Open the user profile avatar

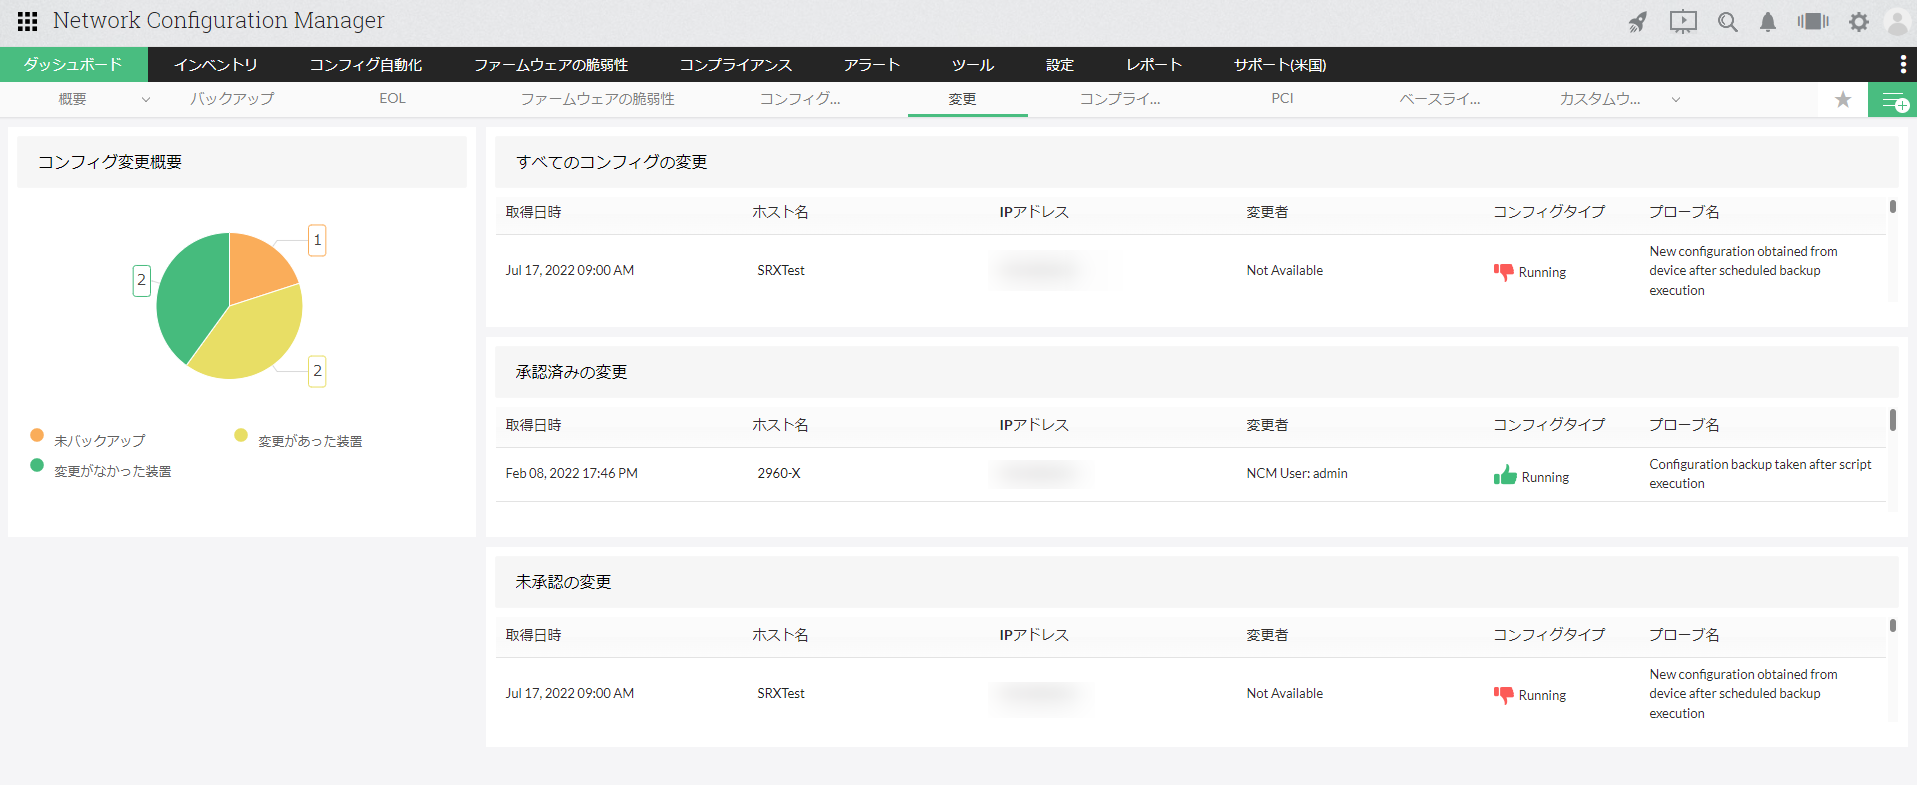(x=1896, y=22)
